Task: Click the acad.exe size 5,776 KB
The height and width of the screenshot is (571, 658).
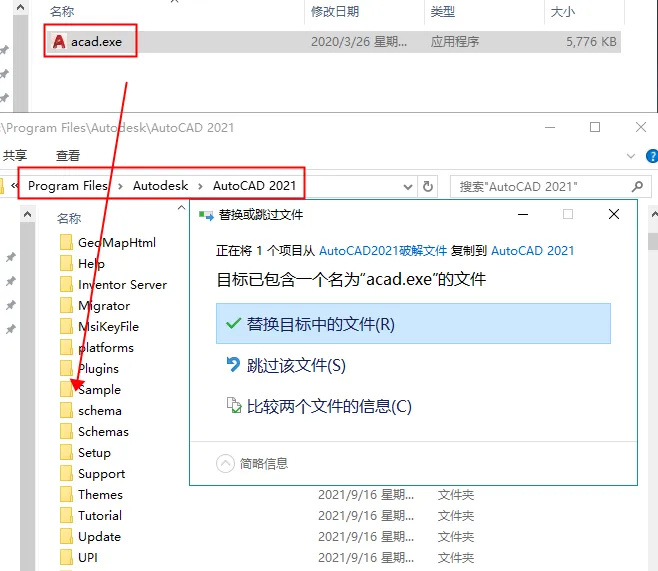Action: 591,42
